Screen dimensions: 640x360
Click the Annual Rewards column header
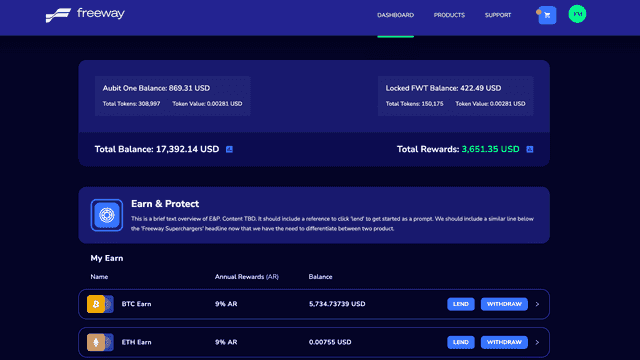coord(247,277)
